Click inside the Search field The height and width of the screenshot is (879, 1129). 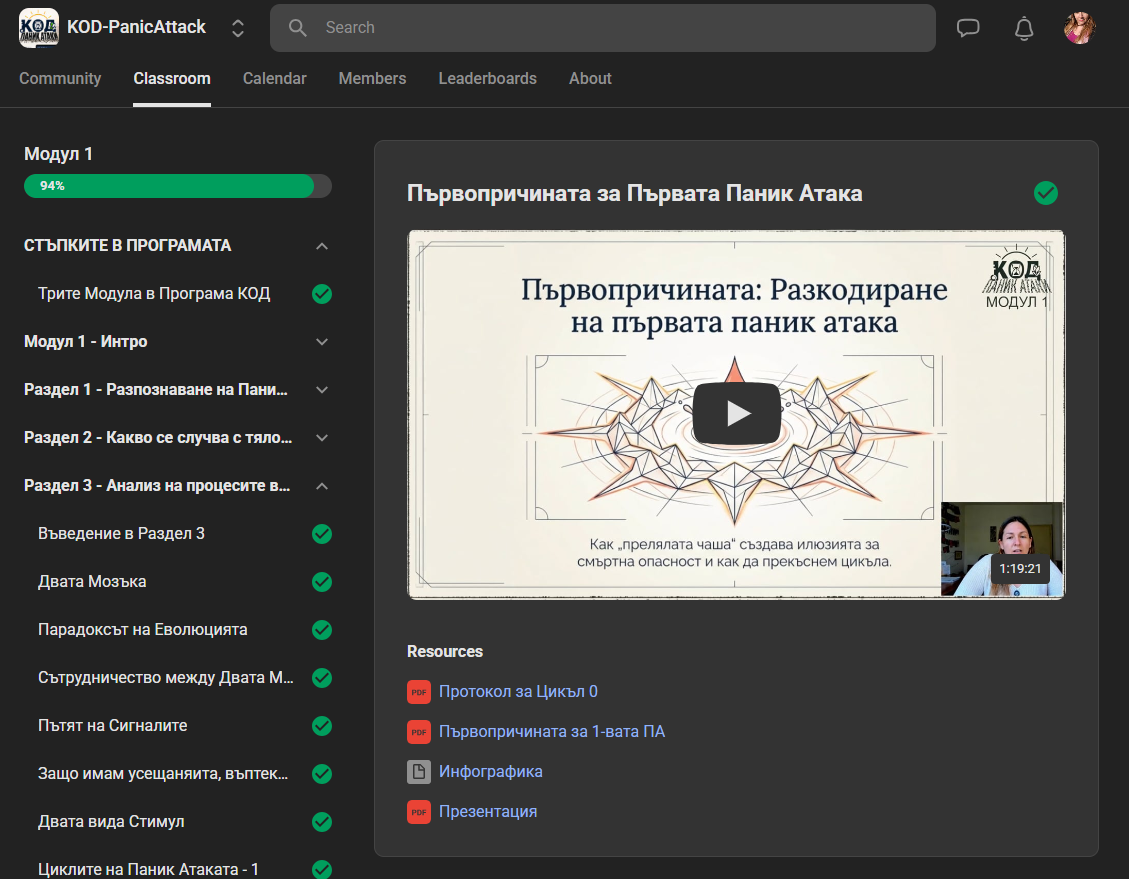[603, 27]
